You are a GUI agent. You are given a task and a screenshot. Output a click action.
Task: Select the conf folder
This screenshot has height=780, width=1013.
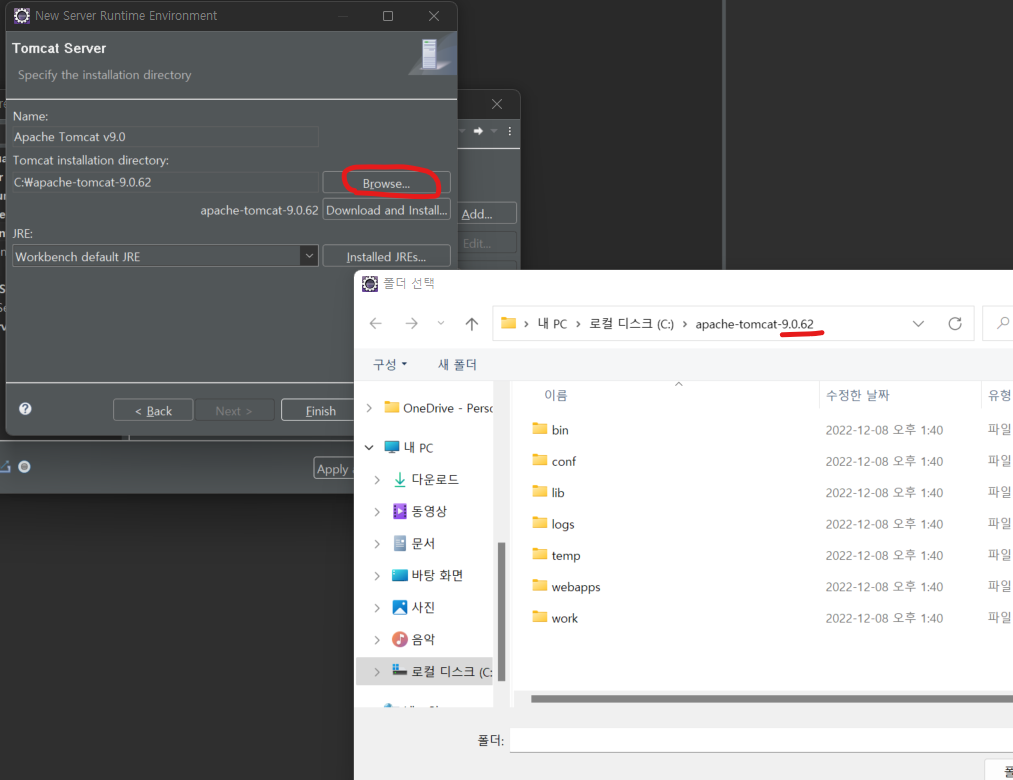point(554,461)
